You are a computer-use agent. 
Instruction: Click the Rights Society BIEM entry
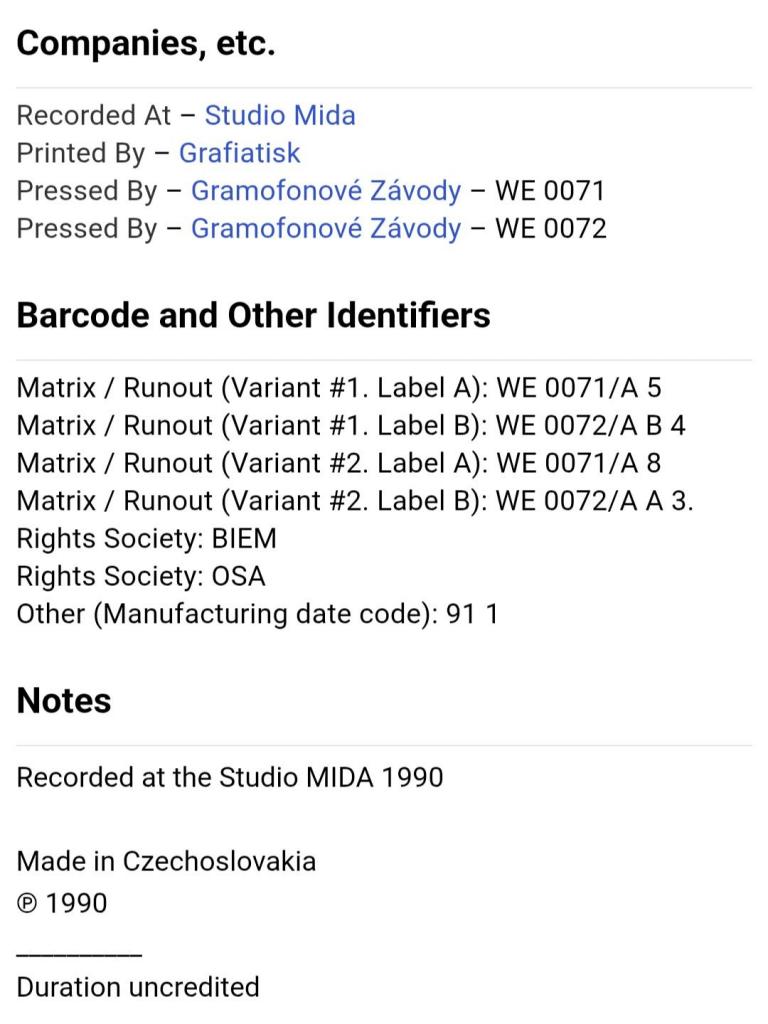point(147,539)
